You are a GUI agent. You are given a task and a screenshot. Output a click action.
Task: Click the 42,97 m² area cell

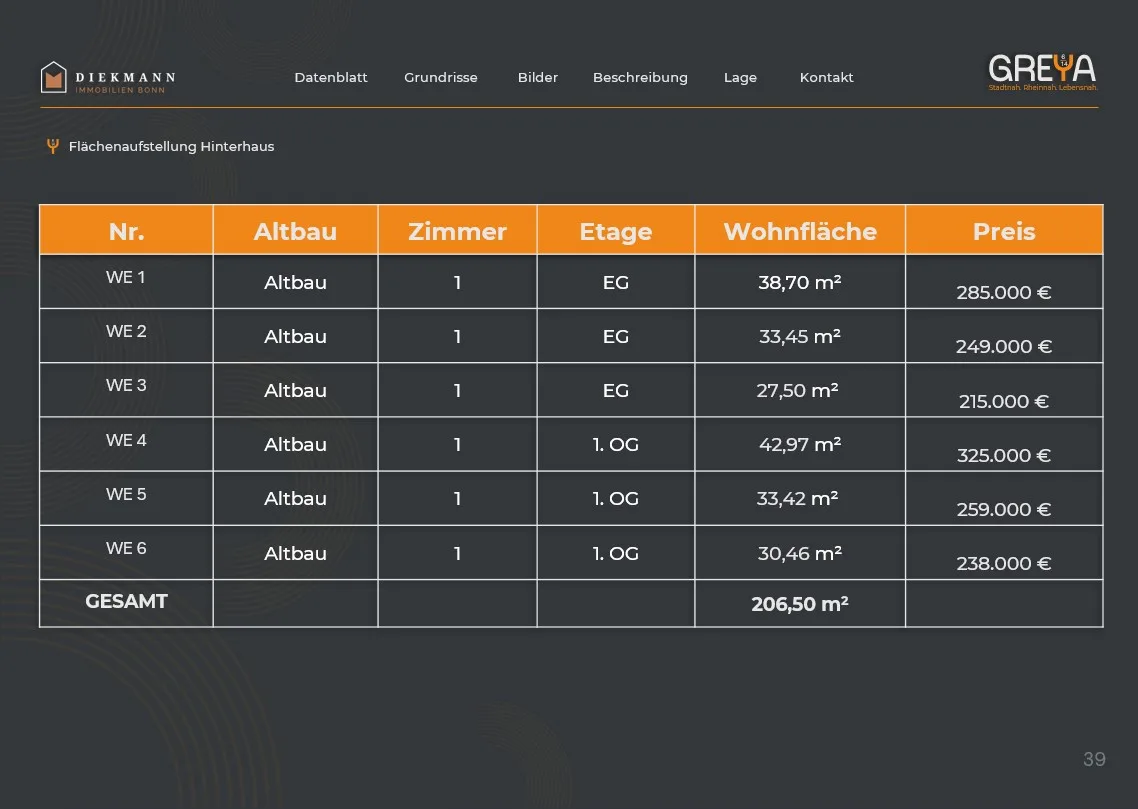tap(800, 444)
